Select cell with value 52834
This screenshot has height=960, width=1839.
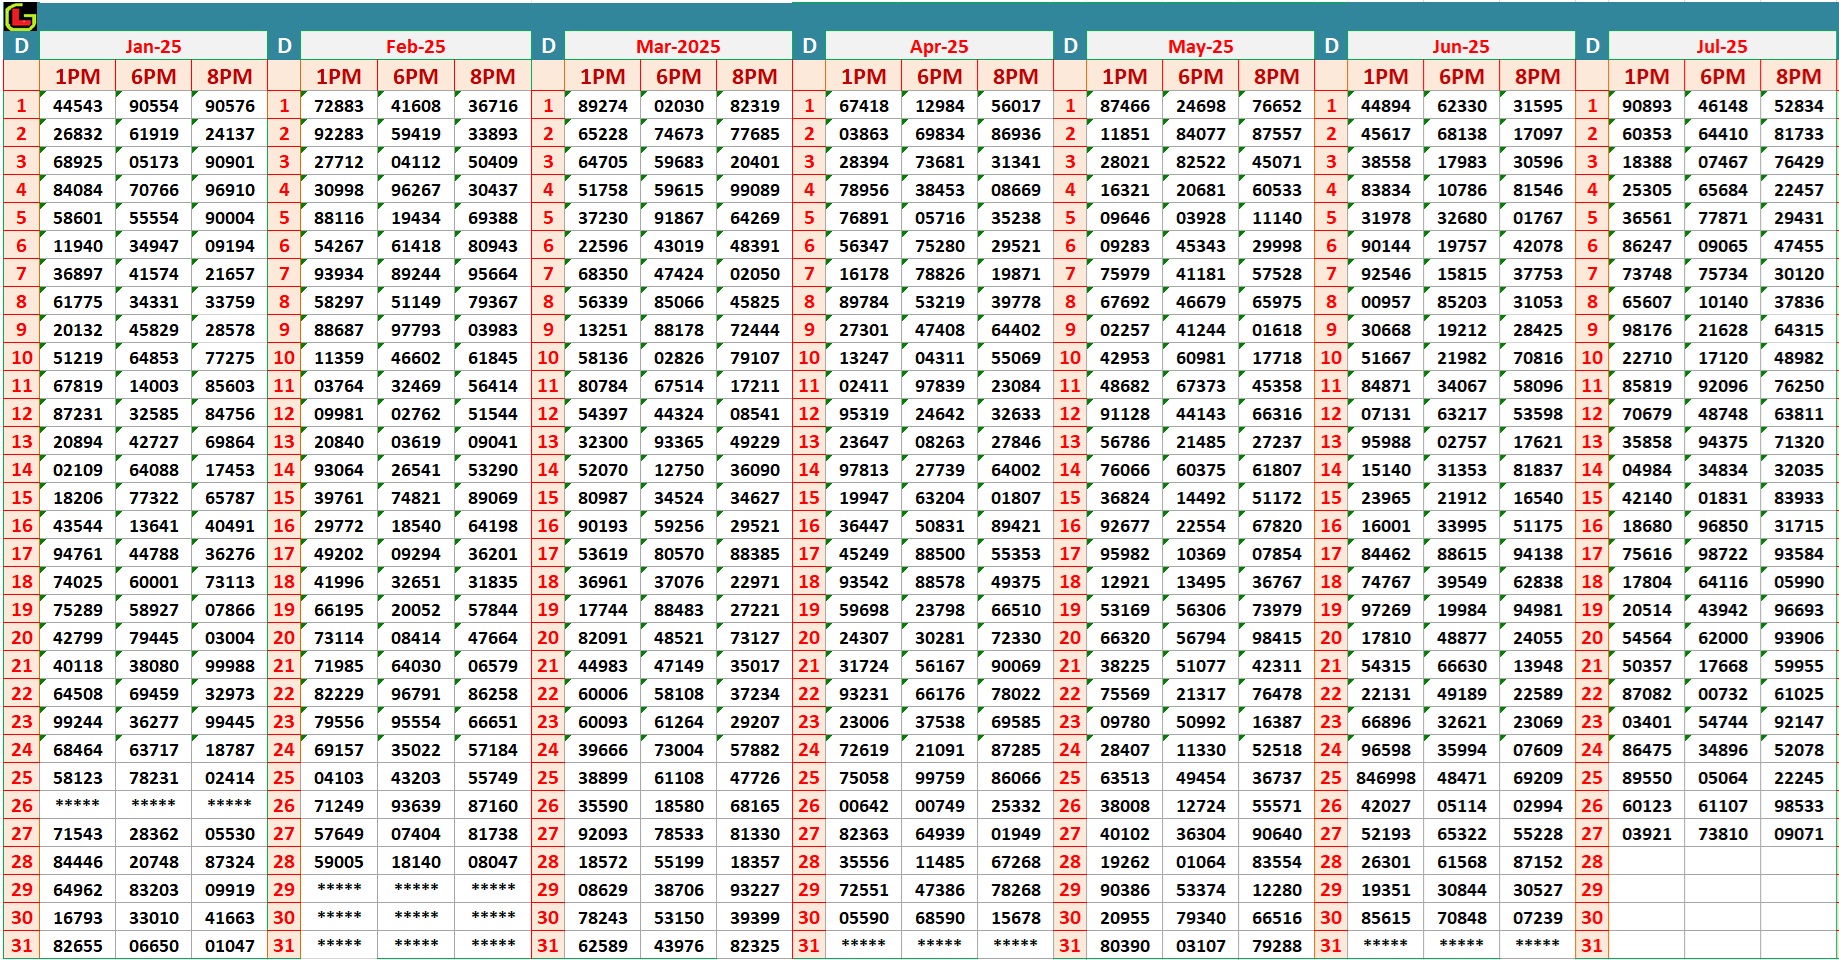(x=1799, y=106)
